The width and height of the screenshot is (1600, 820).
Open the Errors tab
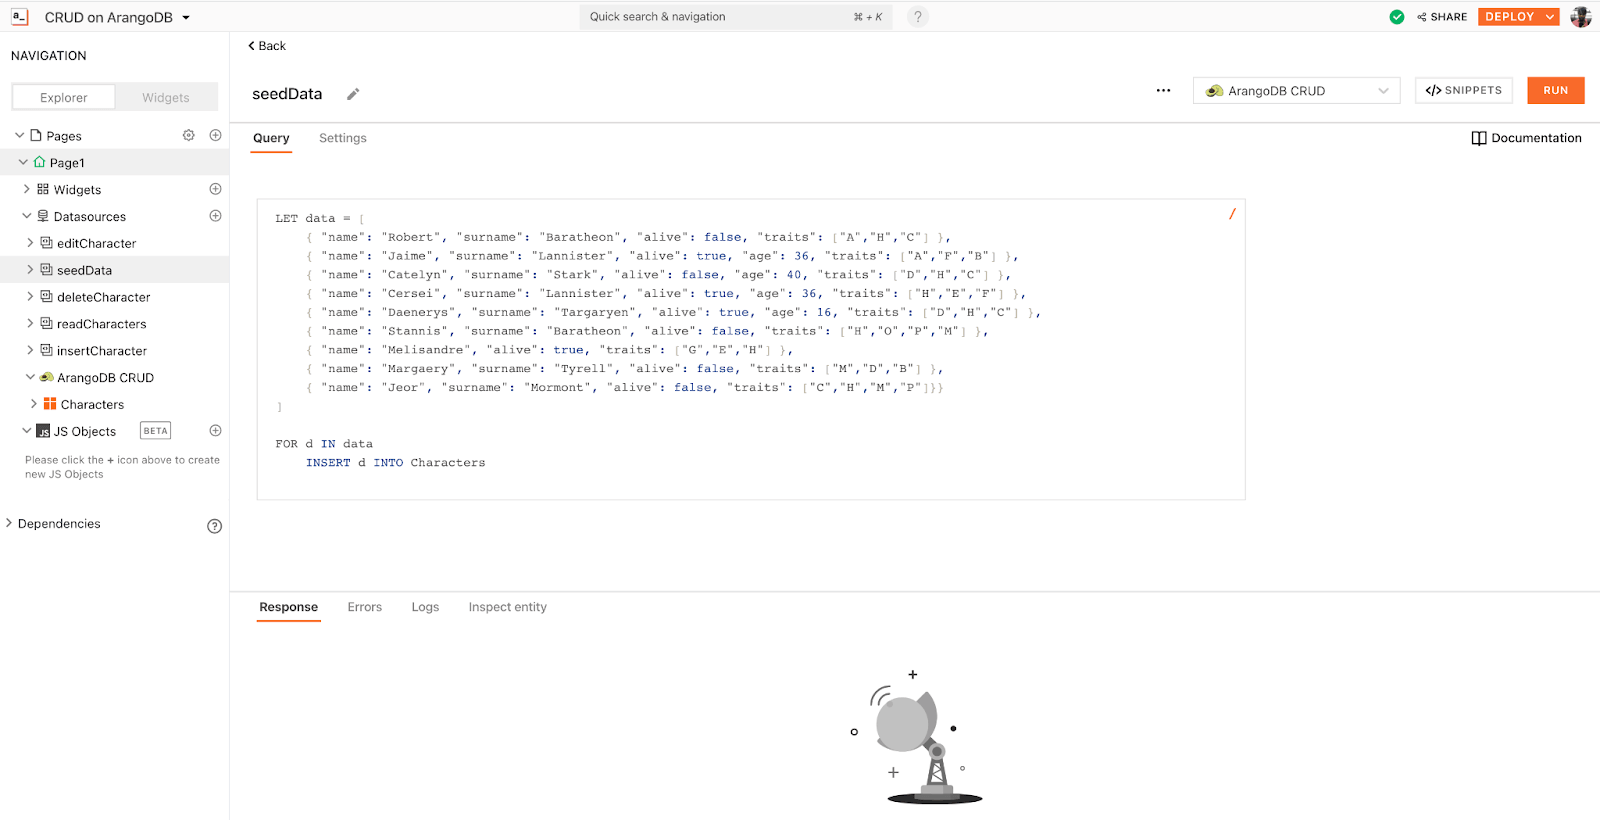(x=365, y=607)
